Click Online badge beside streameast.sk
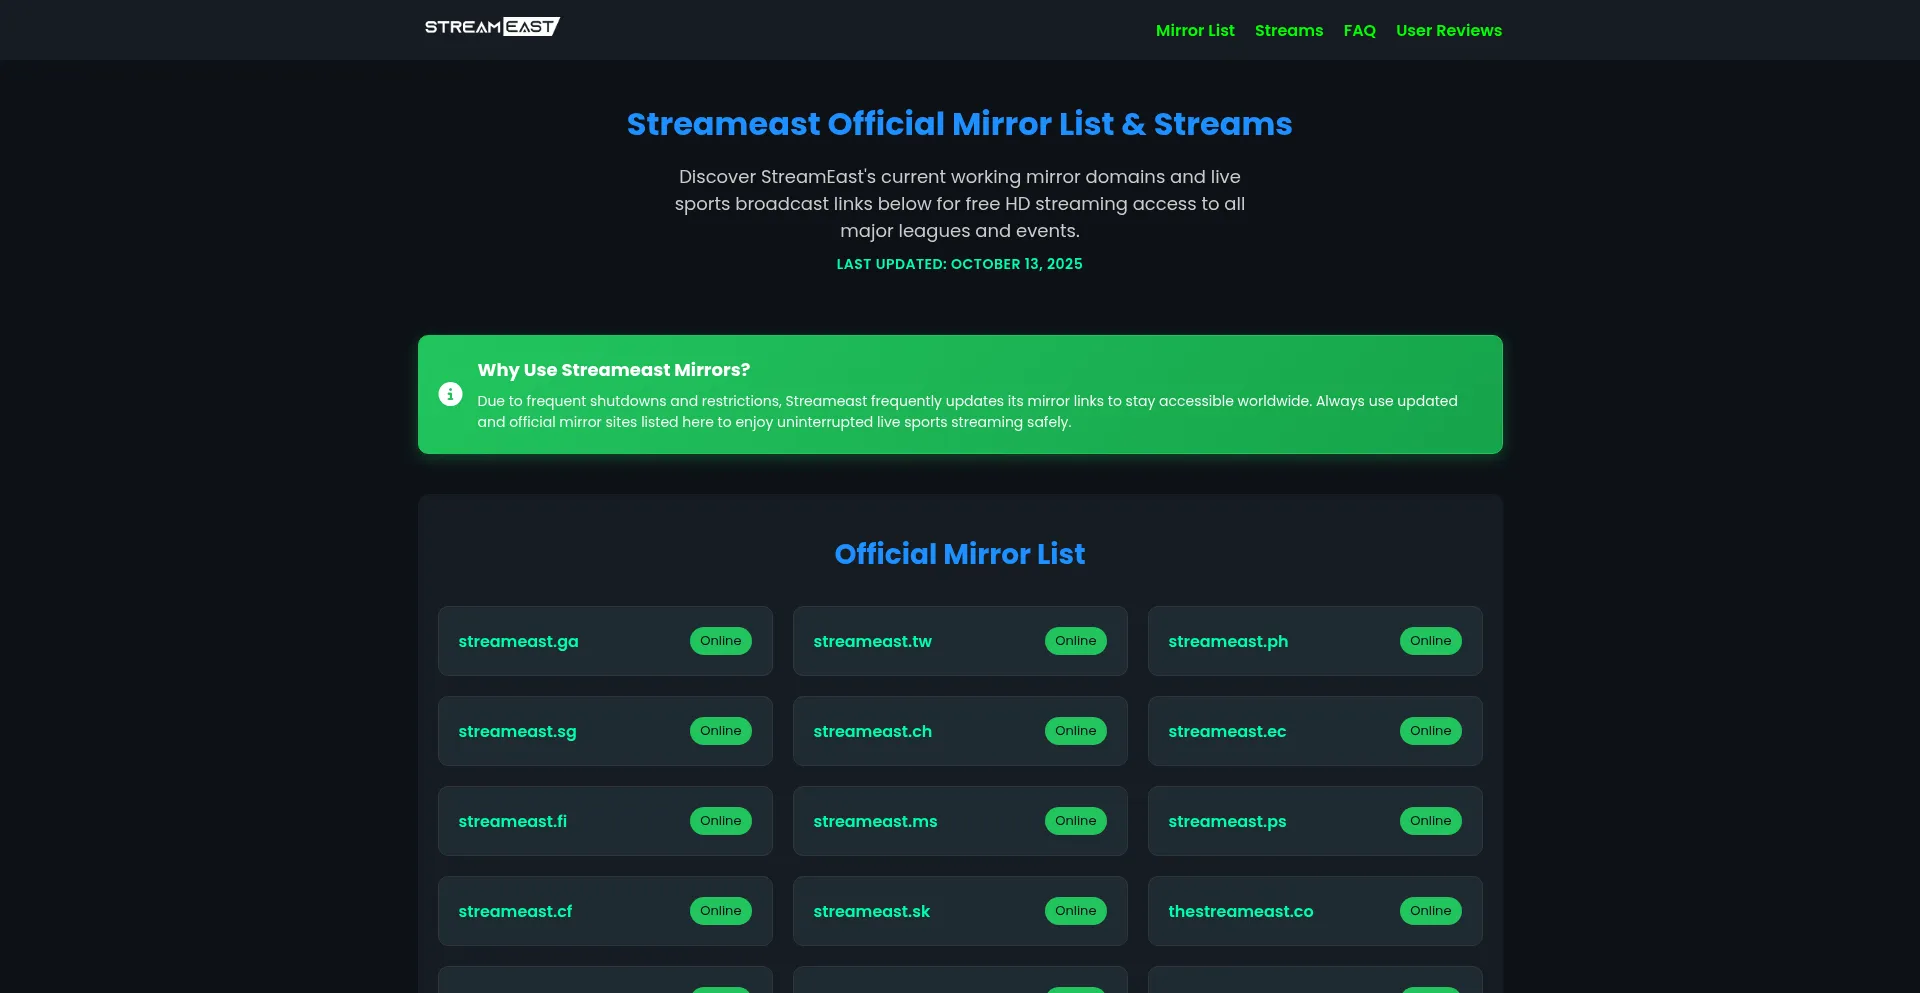1920x993 pixels. (x=1075, y=911)
